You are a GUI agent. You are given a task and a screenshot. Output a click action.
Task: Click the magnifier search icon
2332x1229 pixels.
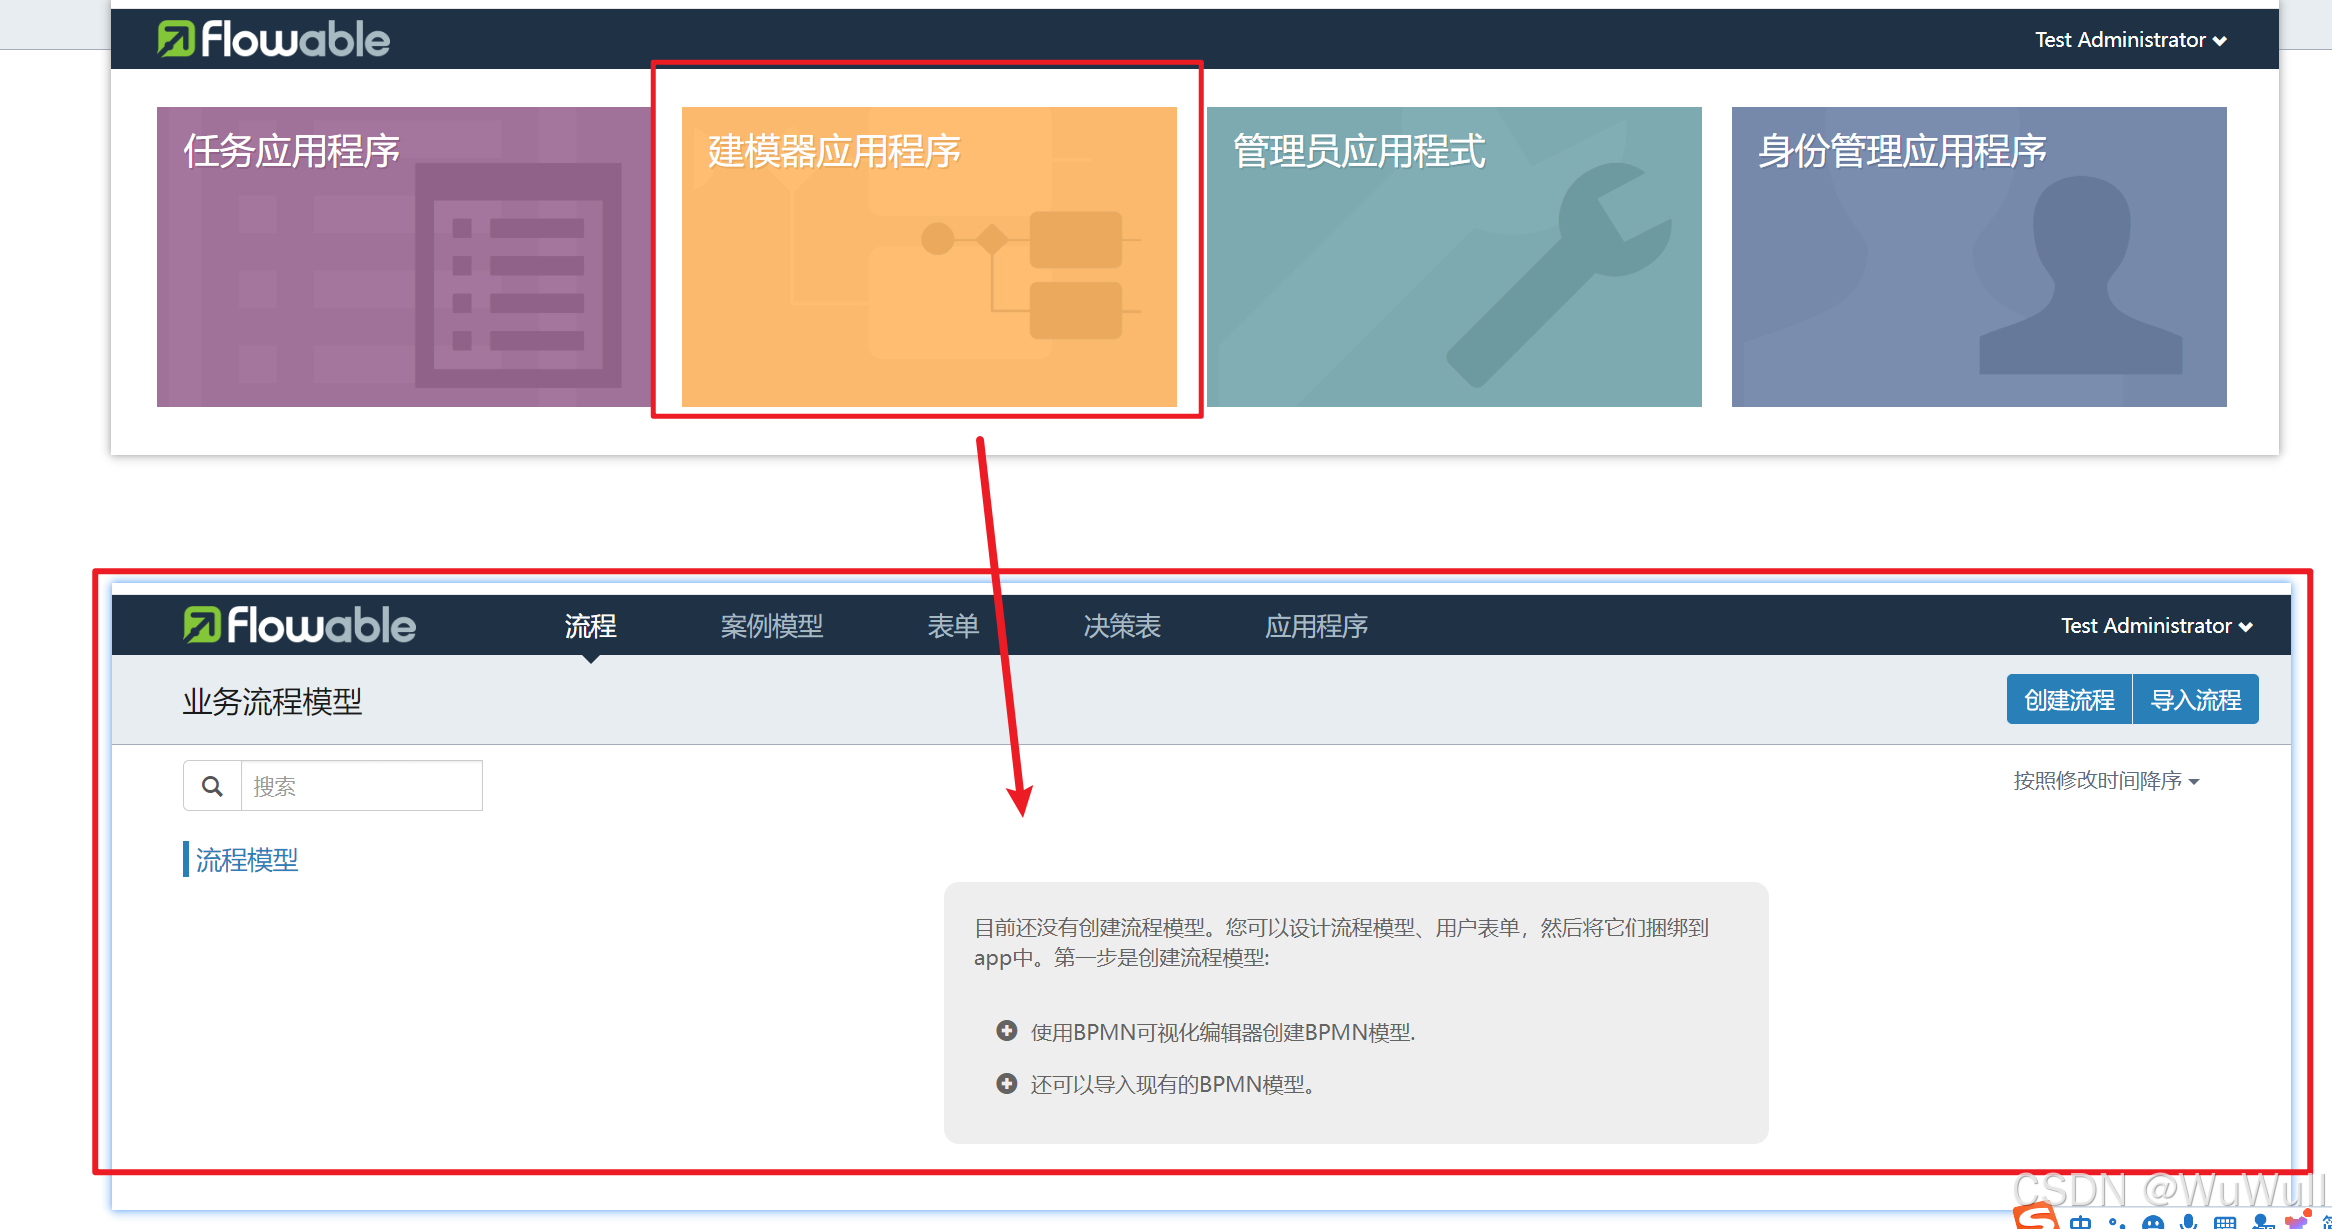tap(212, 786)
